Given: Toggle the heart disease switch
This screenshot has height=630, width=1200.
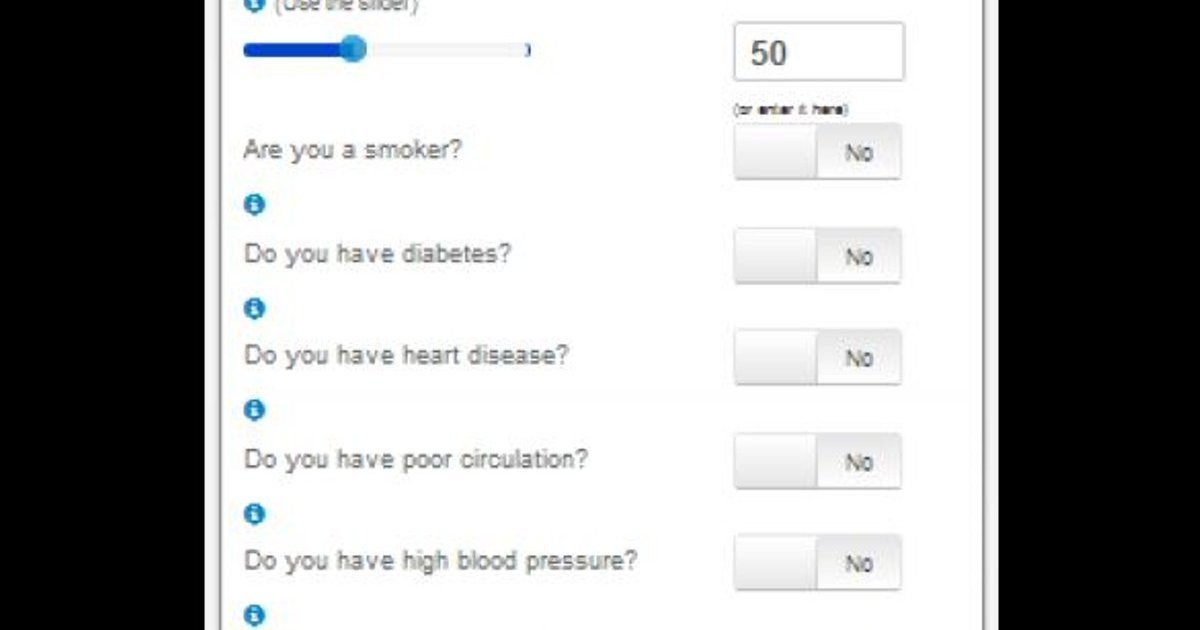Looking at the screenshot, I should pyautogui.click(x=817, y=358).
